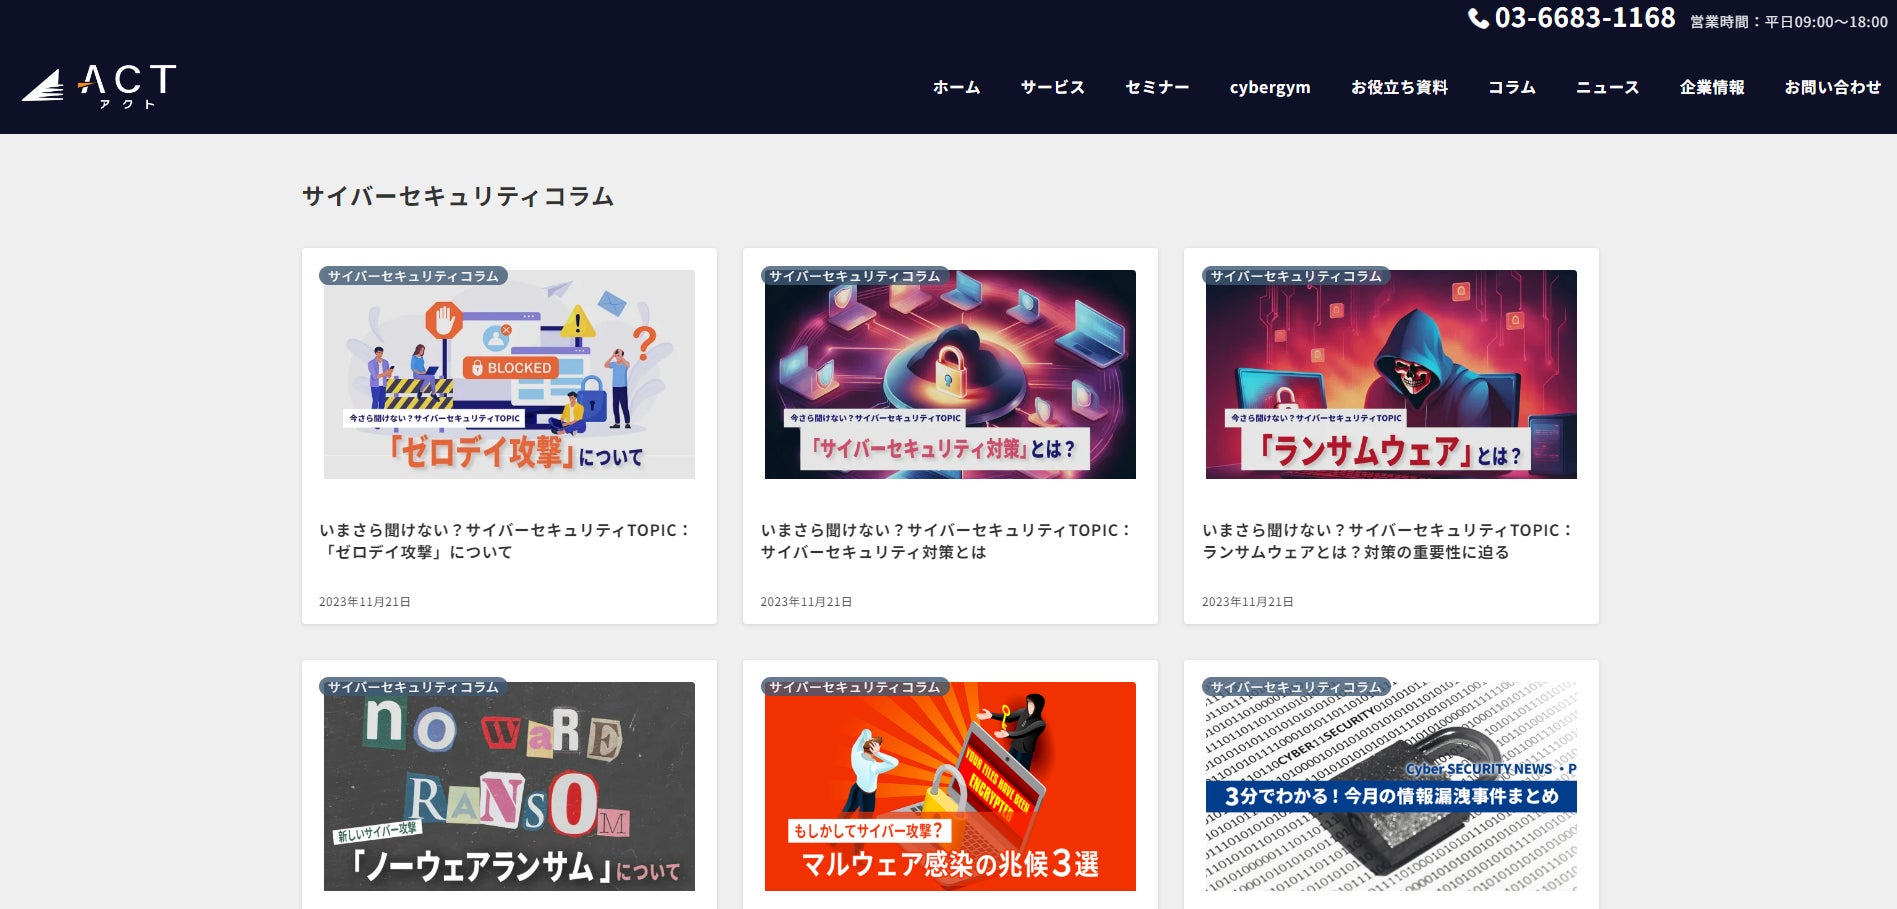
Task: Navigate to the コラム section
Action: (x=1511, y=87)
